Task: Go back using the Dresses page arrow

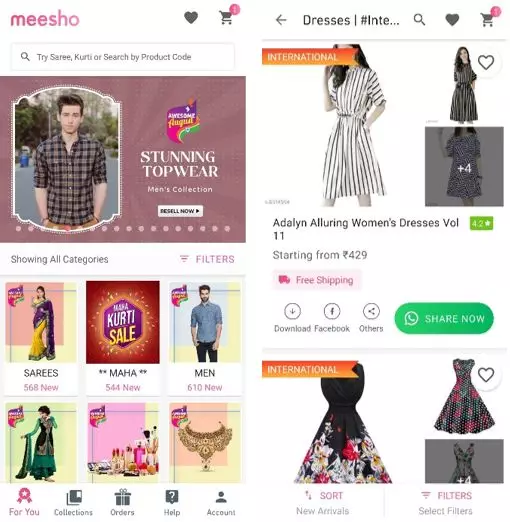Action: click(x=281, y=20)
